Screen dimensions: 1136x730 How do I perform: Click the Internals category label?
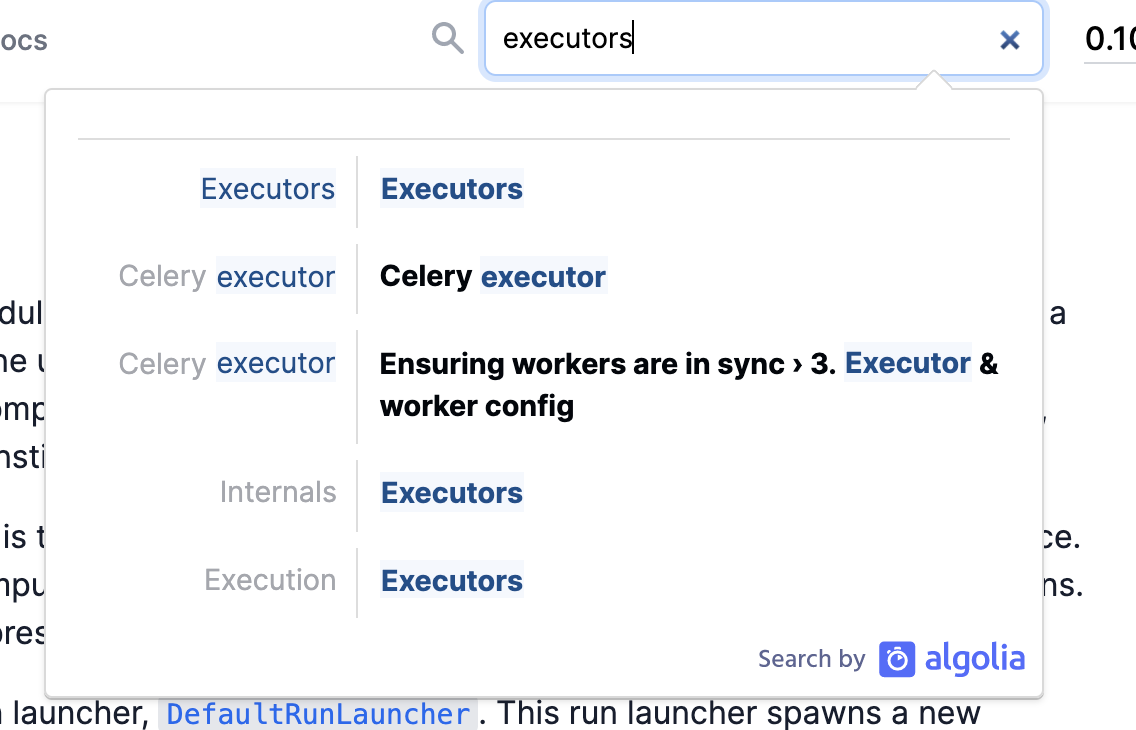[x=278, y=492]
